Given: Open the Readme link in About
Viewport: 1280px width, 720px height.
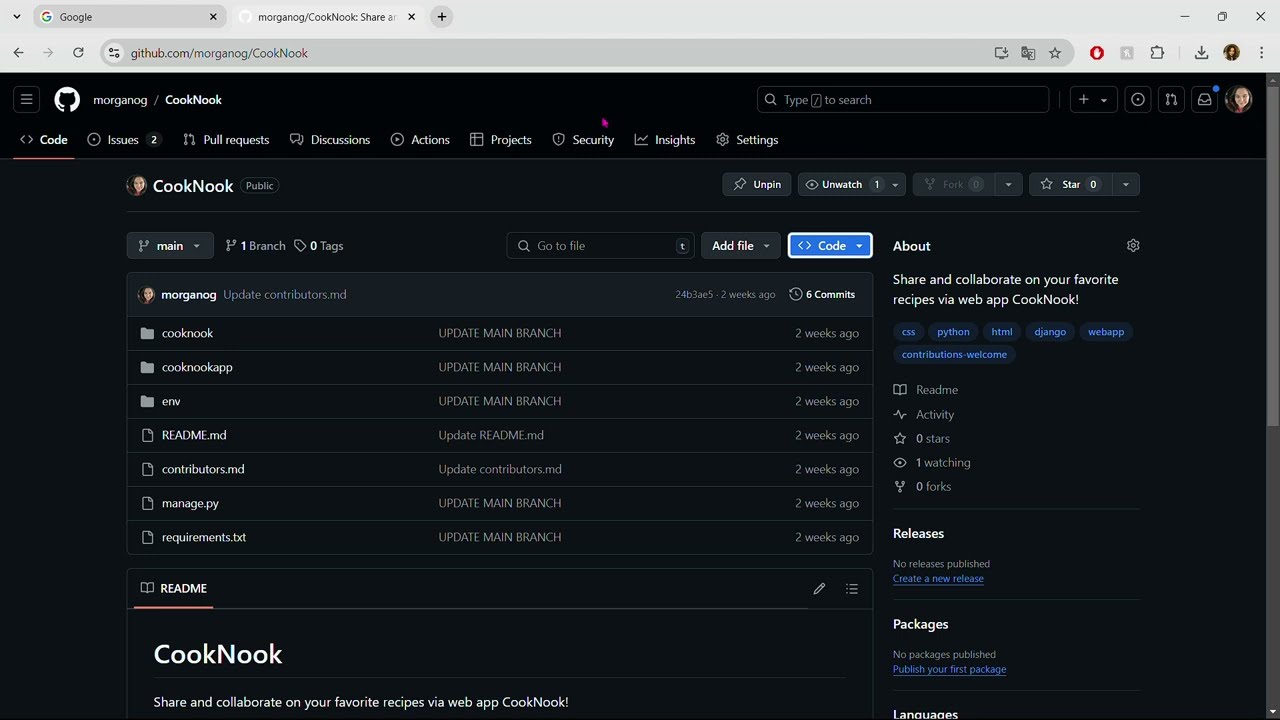Looking at the screenshot, I should pyautogui.click(x=926, y=390).
